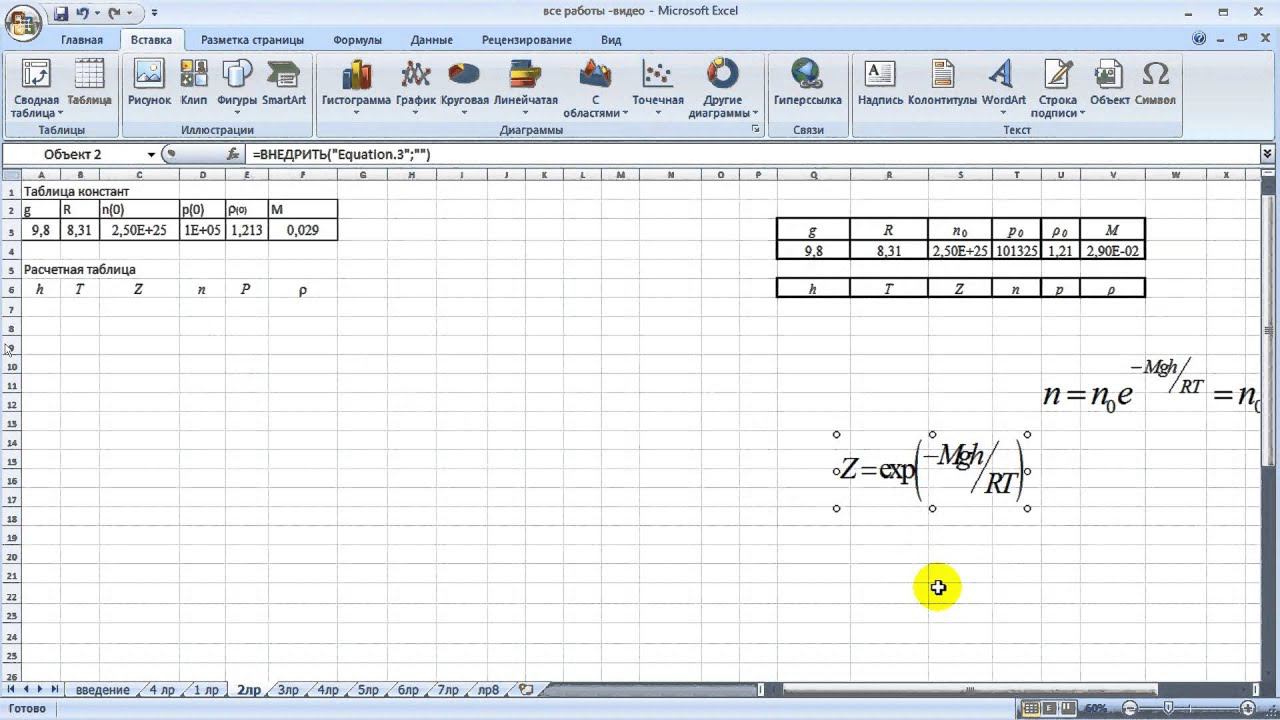Expand the formula bar
The height and width of the screenshot is (720, 1280).
pyautogui.click(x=1268, y=154)
